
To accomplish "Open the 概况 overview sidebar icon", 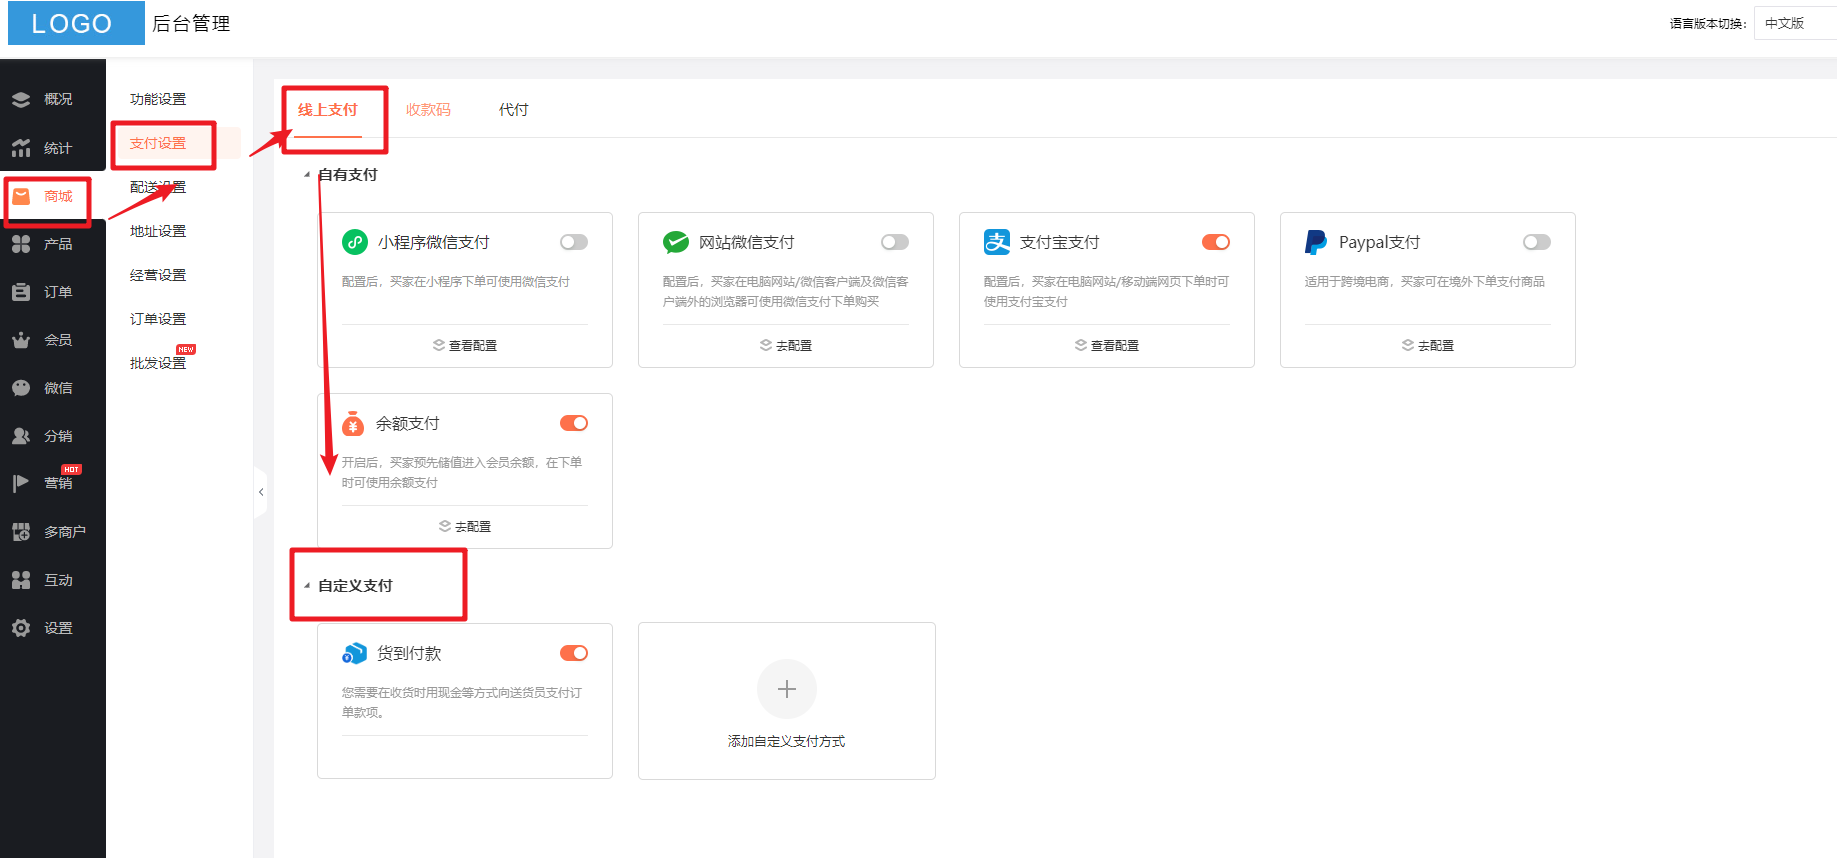I will coord(21,99).
